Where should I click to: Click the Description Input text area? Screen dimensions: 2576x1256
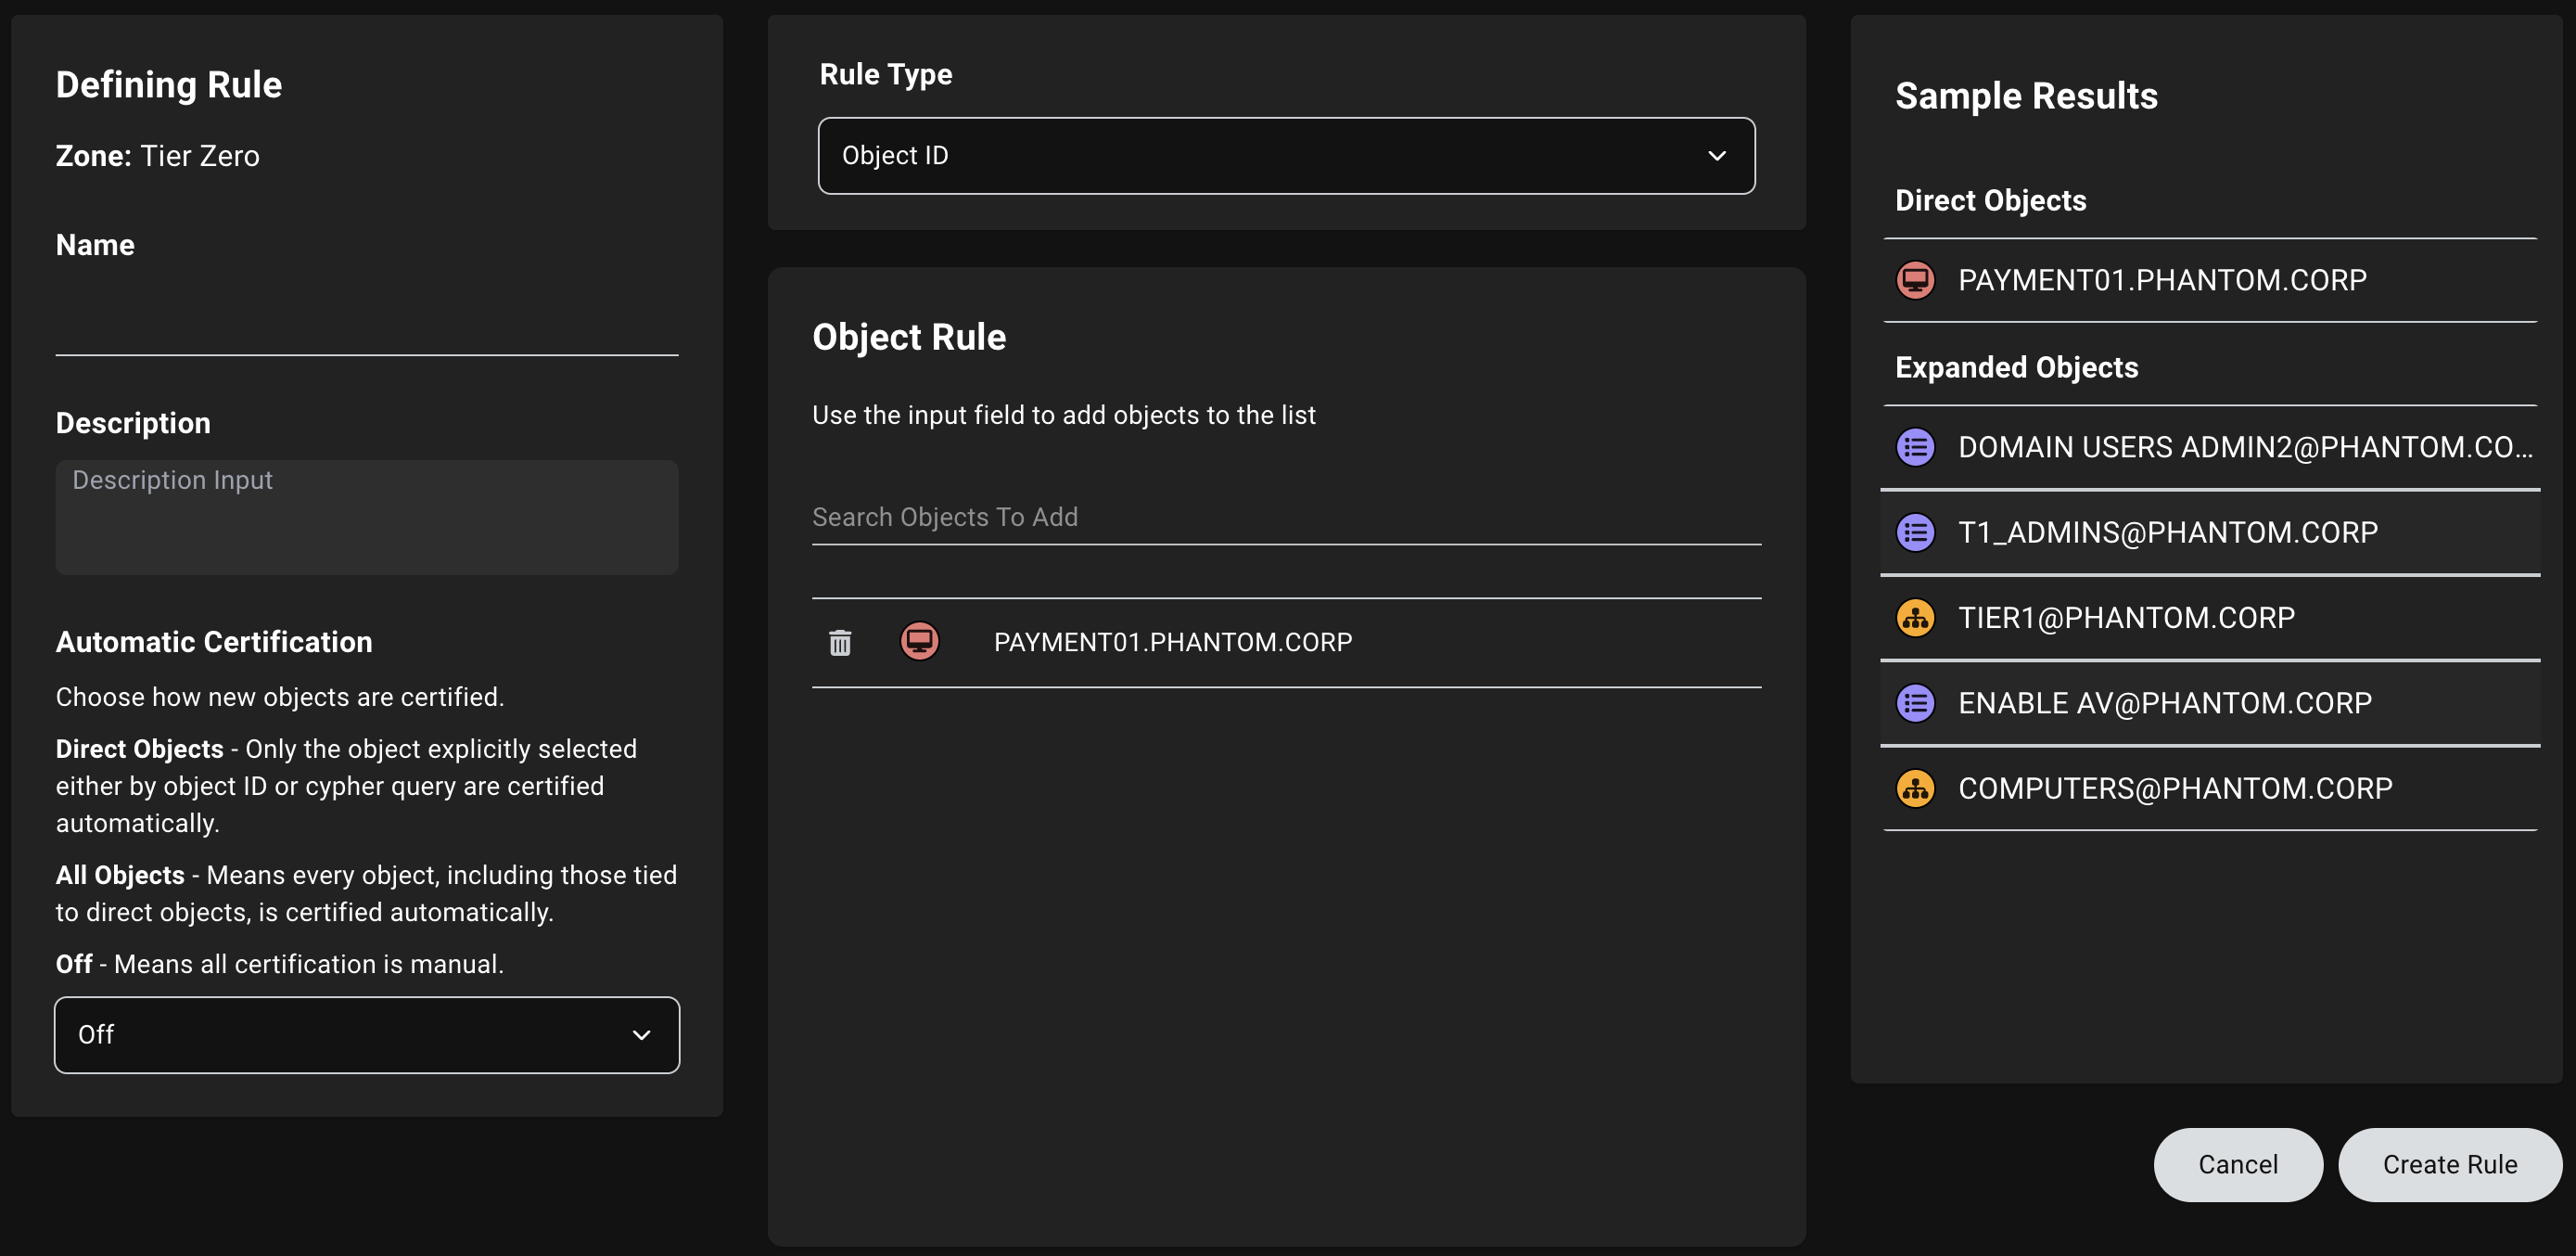367,517
